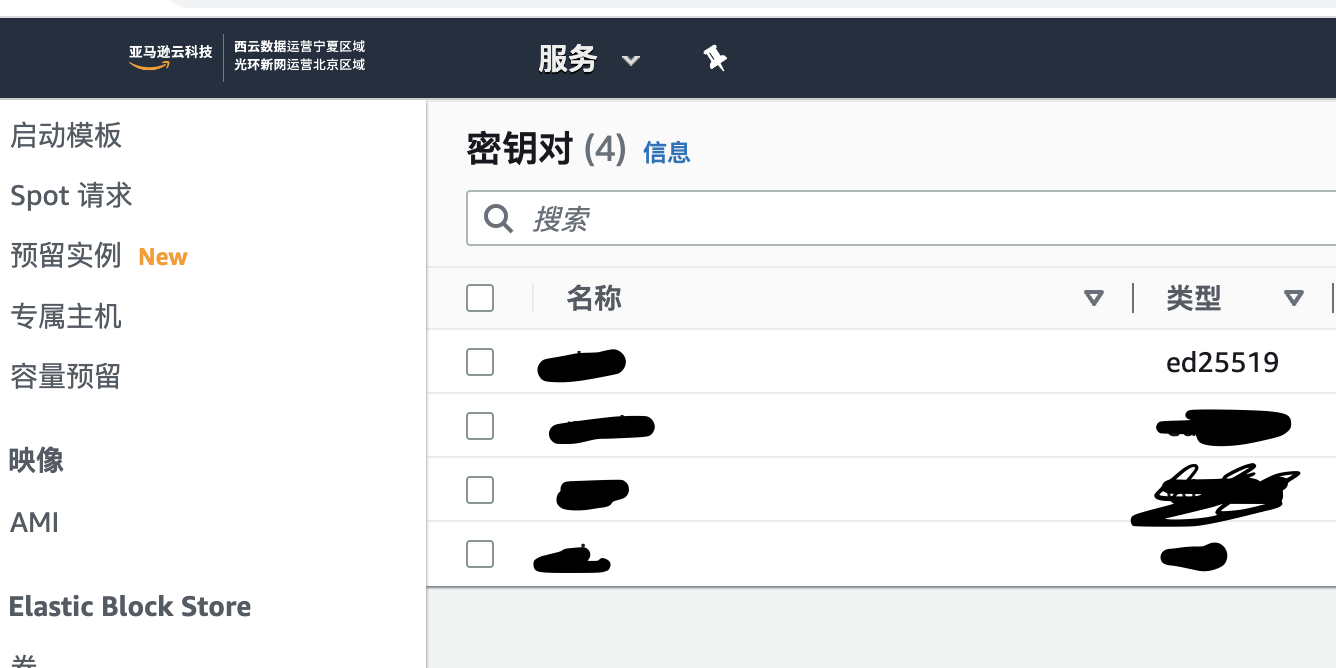Select 映像 heading in sidebar

pos(37,461)
